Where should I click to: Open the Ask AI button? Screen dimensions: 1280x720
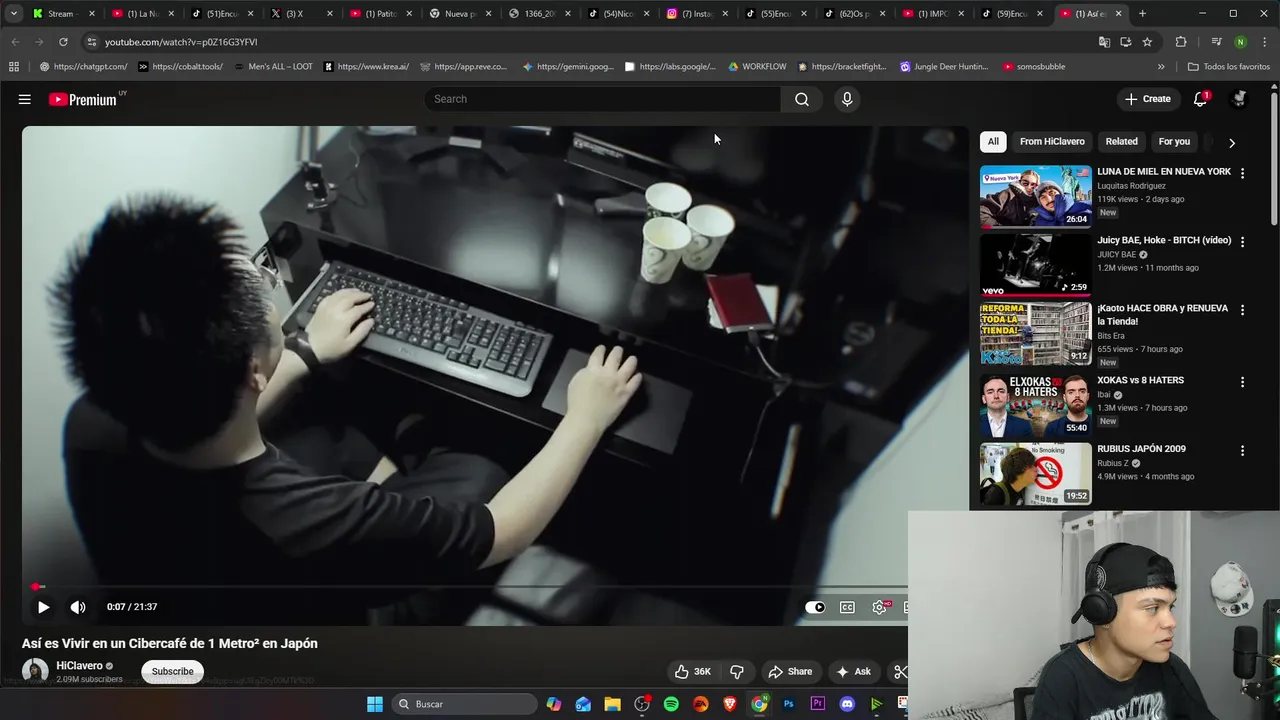pyautogui.click(x=853, y=672)
